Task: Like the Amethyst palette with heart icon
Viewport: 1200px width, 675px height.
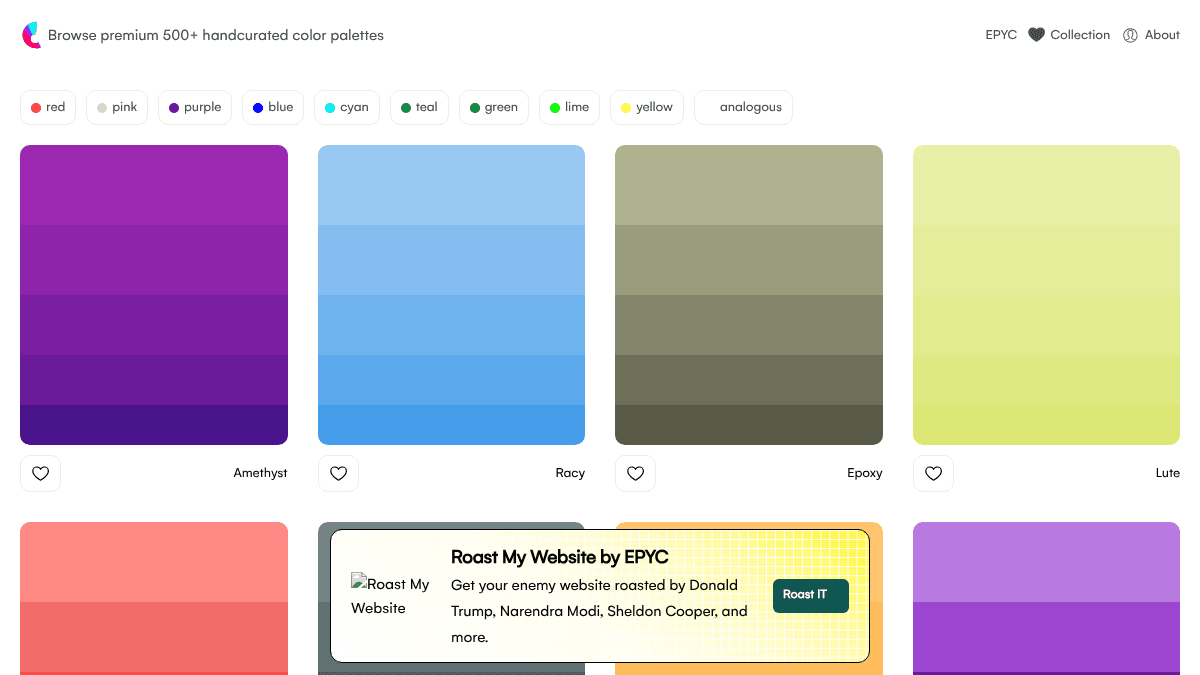Action: tap(40, 473)
